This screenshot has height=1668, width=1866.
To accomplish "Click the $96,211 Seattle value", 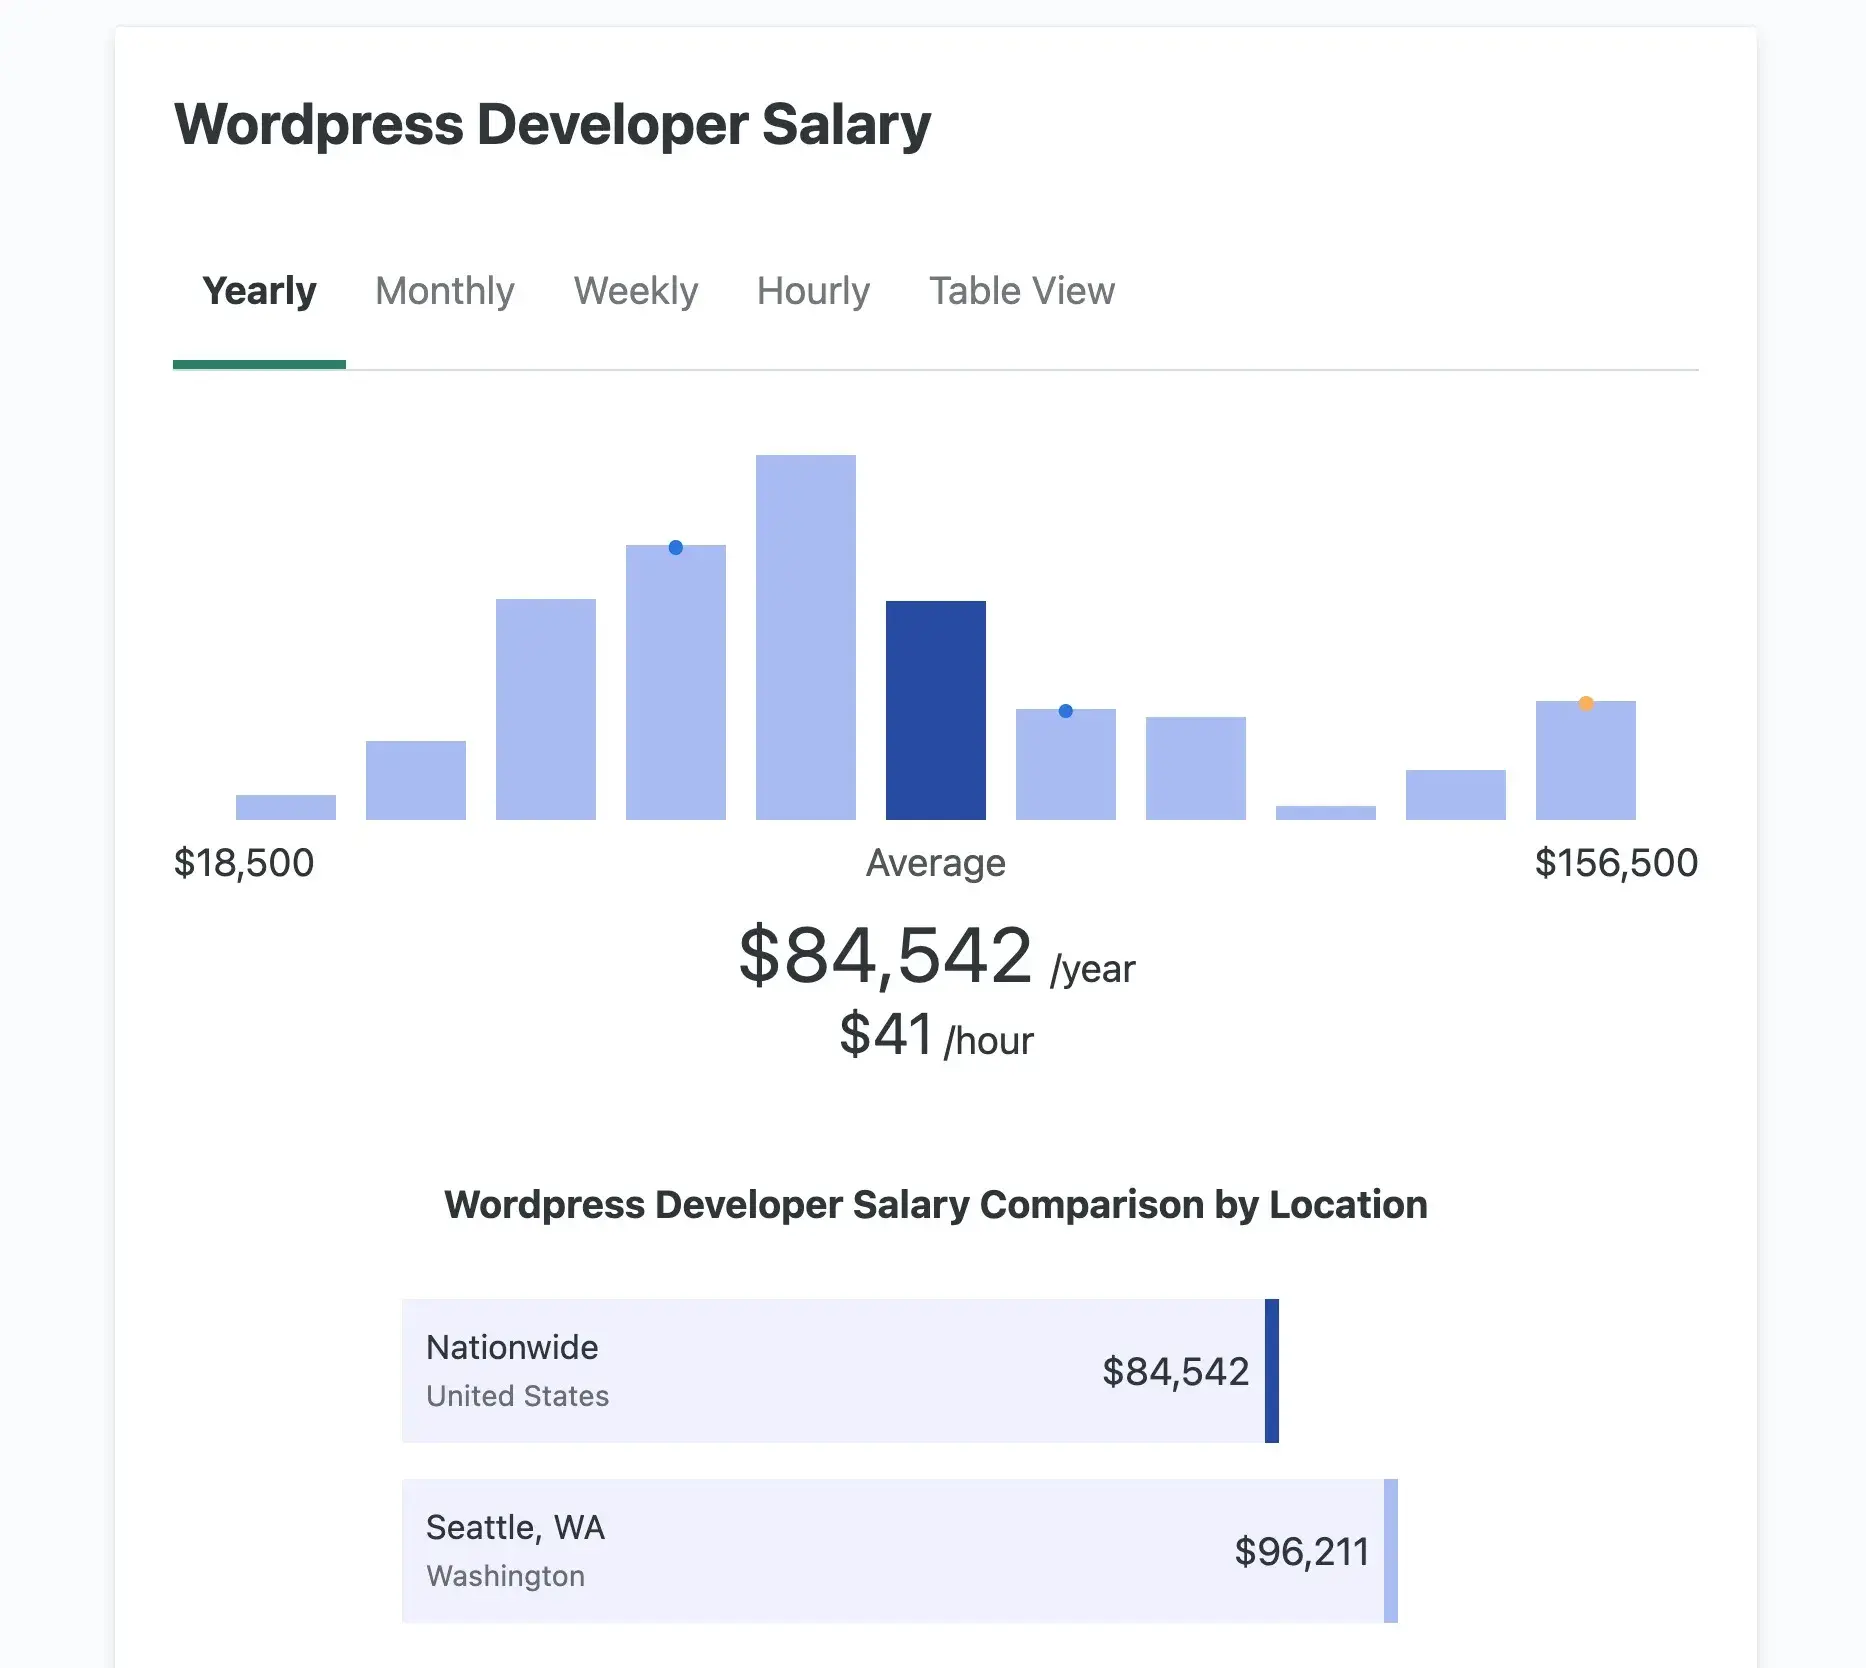I will pyautogui.click(x=1301, y=1552).
